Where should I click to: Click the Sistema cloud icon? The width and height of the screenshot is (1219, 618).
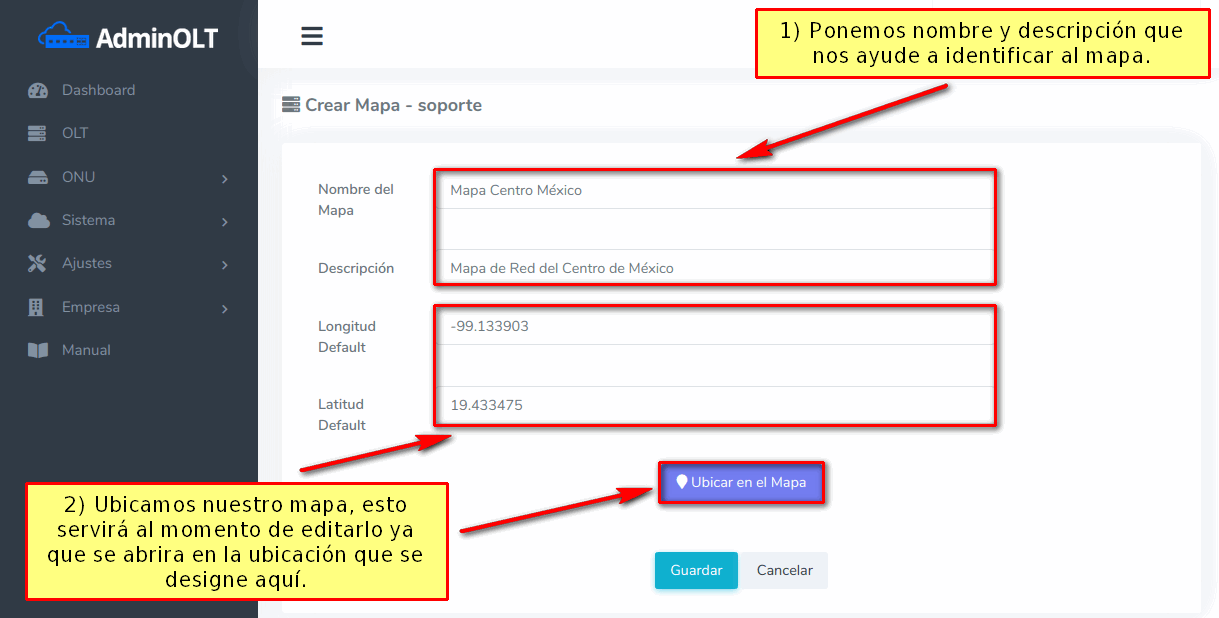(38, 220)
